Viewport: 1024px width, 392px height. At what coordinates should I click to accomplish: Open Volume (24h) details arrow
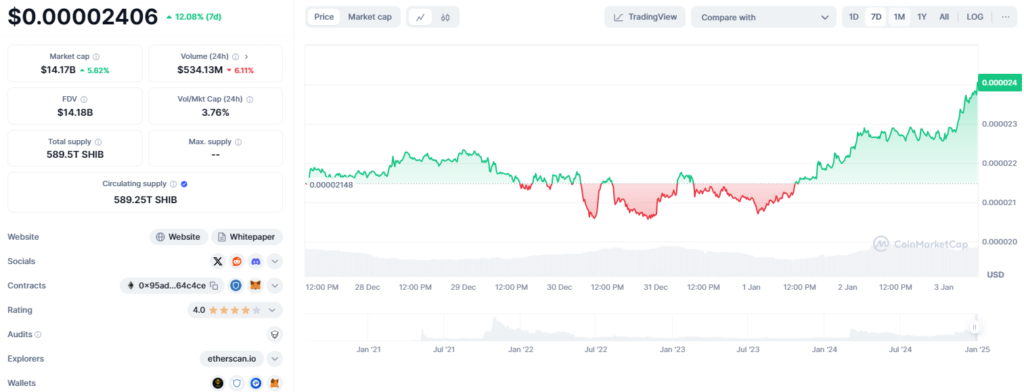[246, 57]
